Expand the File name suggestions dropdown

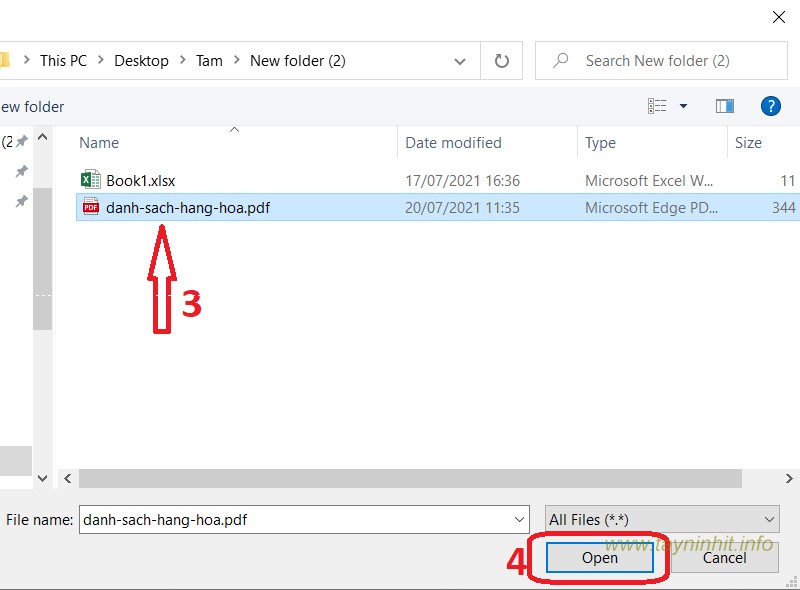coord(520,519)
